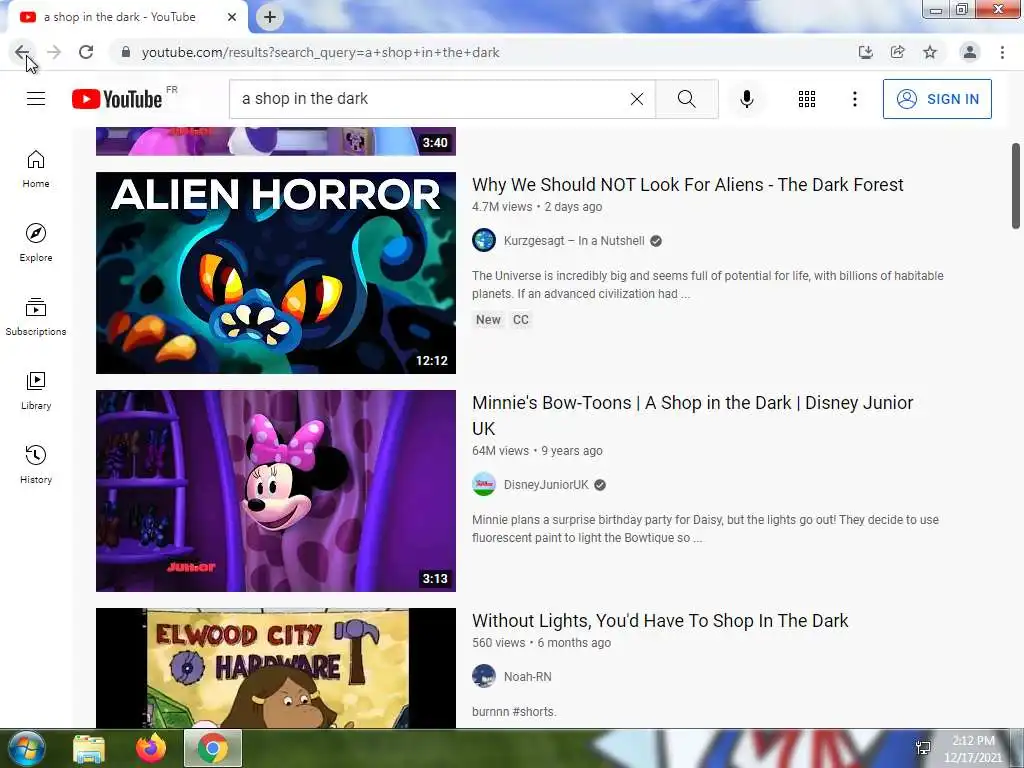Image resolution: width=1024 pixels, height=768 pixels.
Task: Open Explore in the sidebar
Action: [x=36, y=243]
